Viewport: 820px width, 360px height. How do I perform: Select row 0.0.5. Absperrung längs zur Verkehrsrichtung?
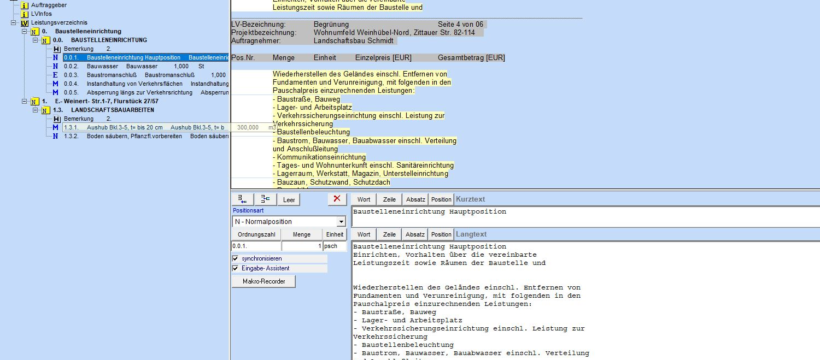tap(146, 93)
